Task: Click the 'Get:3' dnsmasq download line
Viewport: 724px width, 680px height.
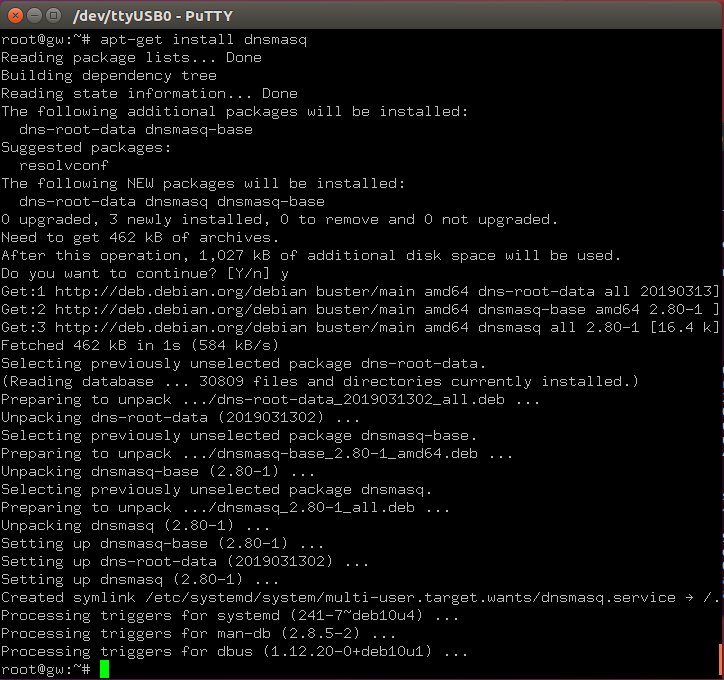Action: pos(361,328)
